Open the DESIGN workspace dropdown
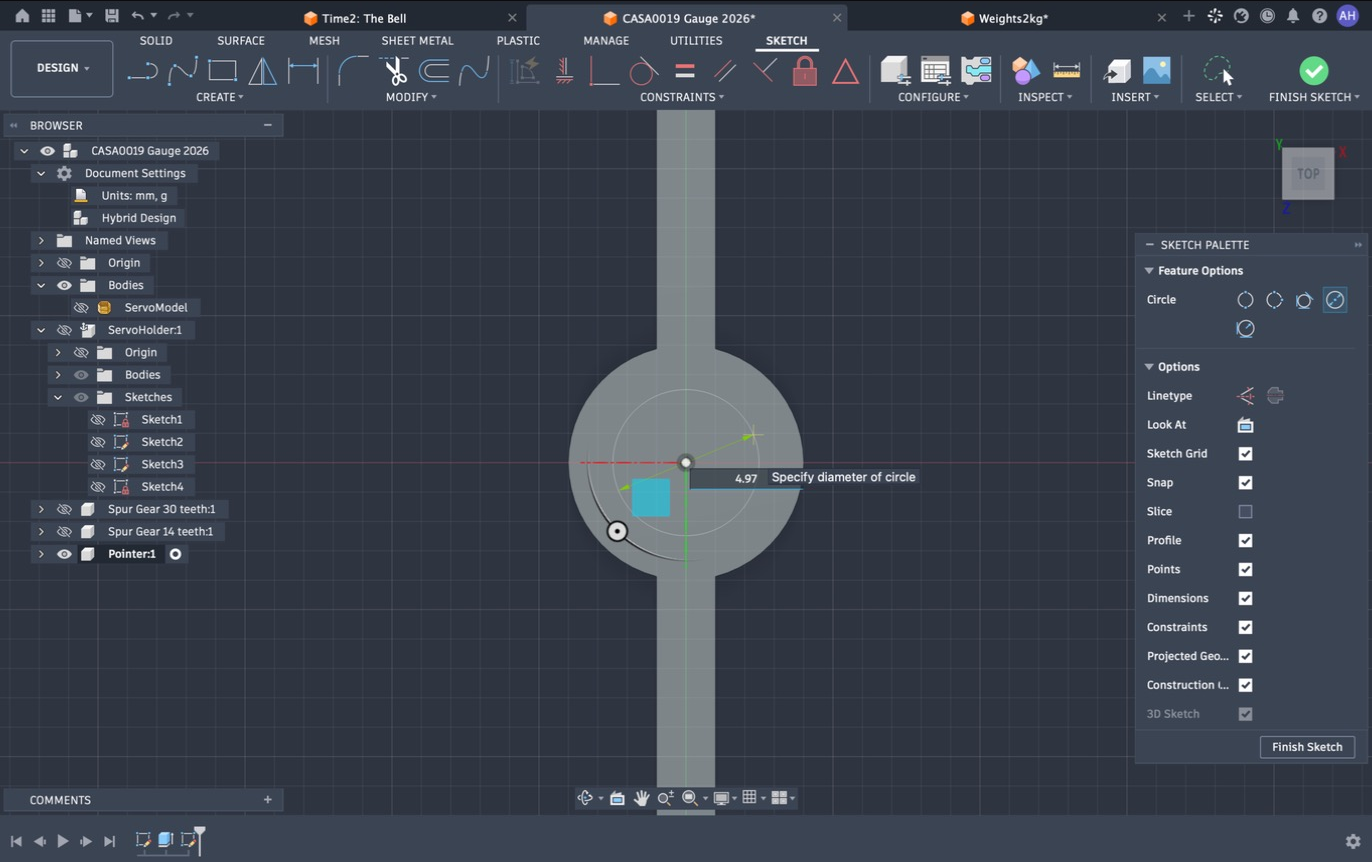The image size is (1372, 862). pos(62,68)
